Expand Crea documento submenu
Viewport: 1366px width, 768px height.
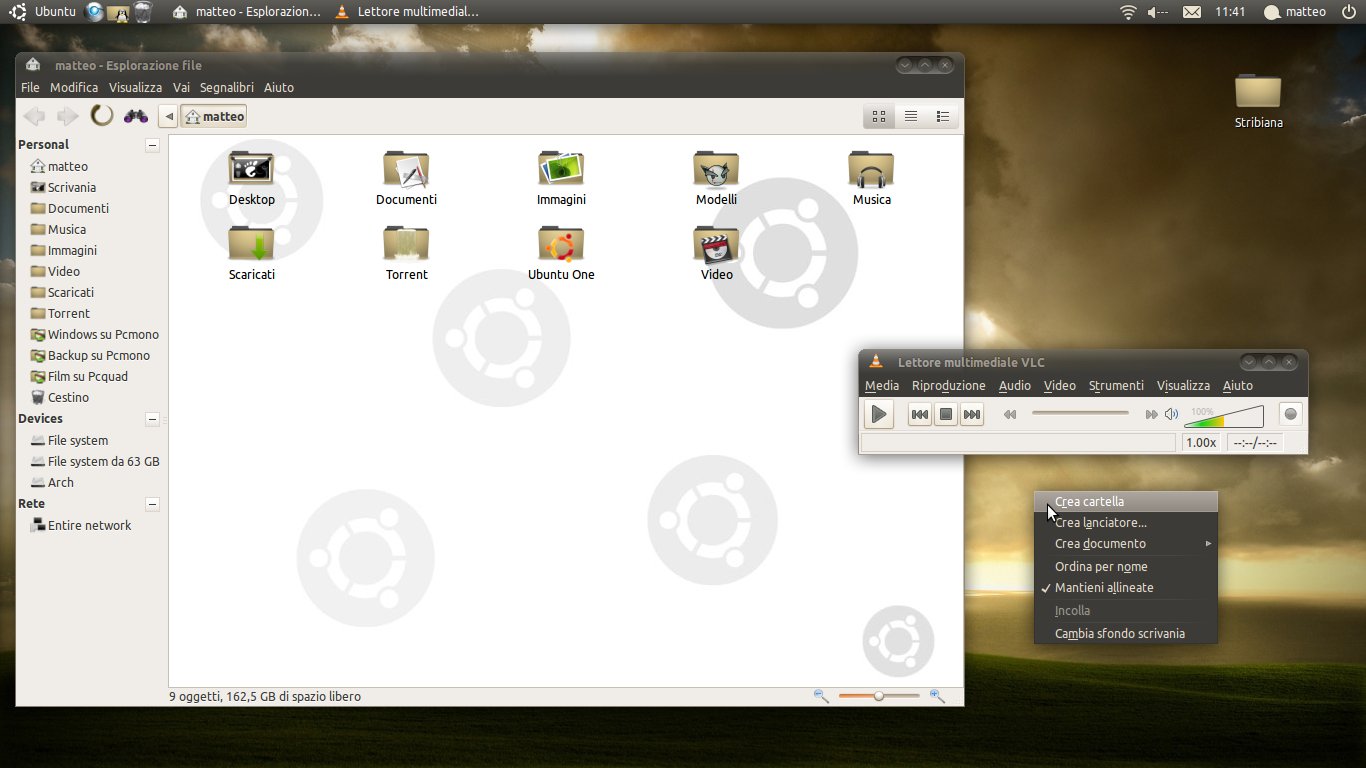[1126, 544]
